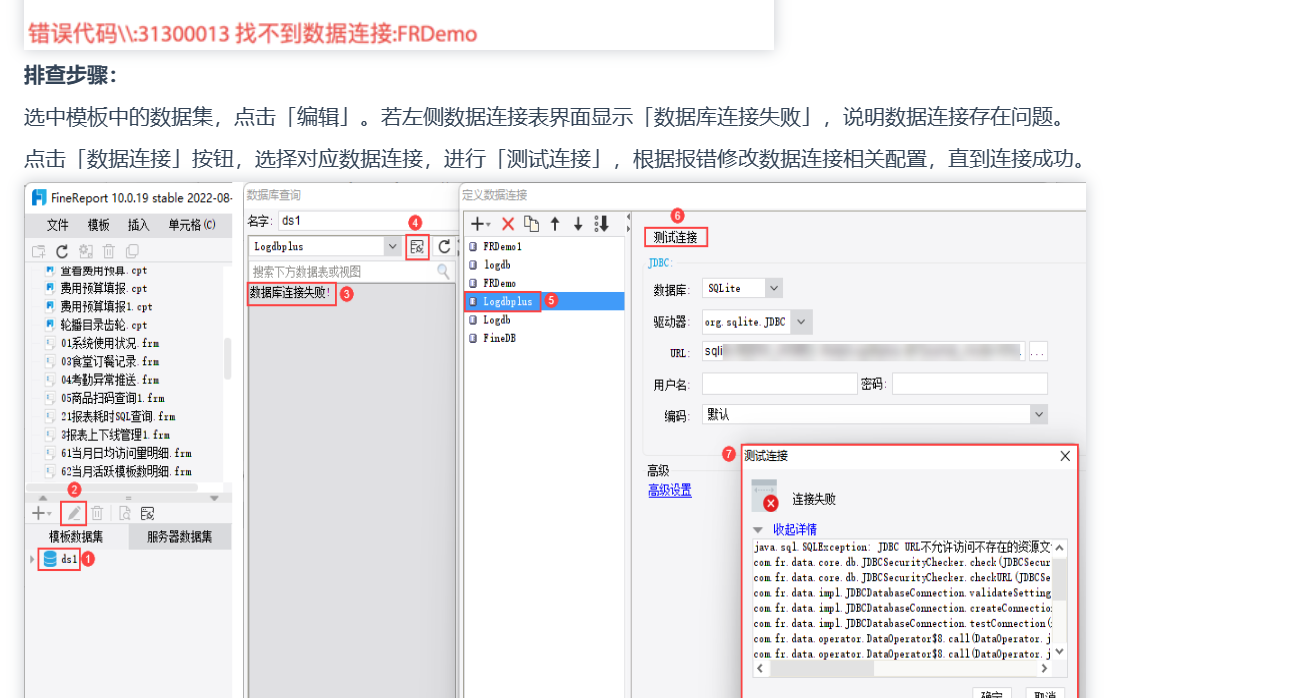Open 轮播目录齿轮.cpt template
1301x698 pixels.
click(x=103, y=325)
